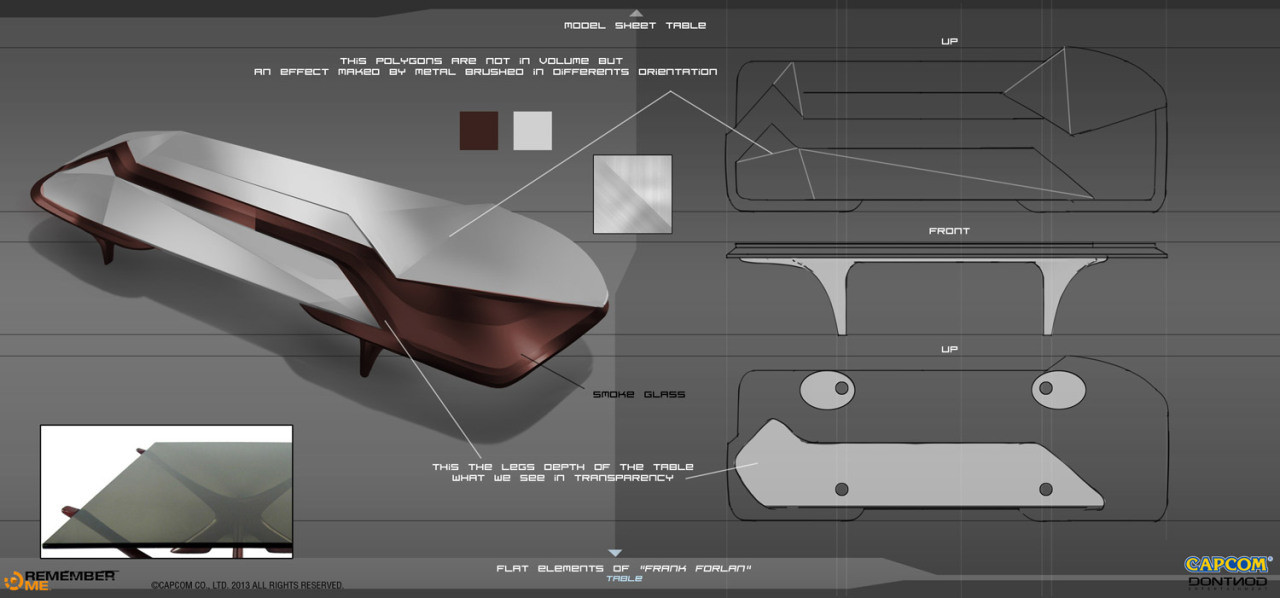Viewport: 1280px width, 598px height.
Task: Select "THIS THE LEGS DEPTH OF THE TABLE"
Action: click(563, 467)
